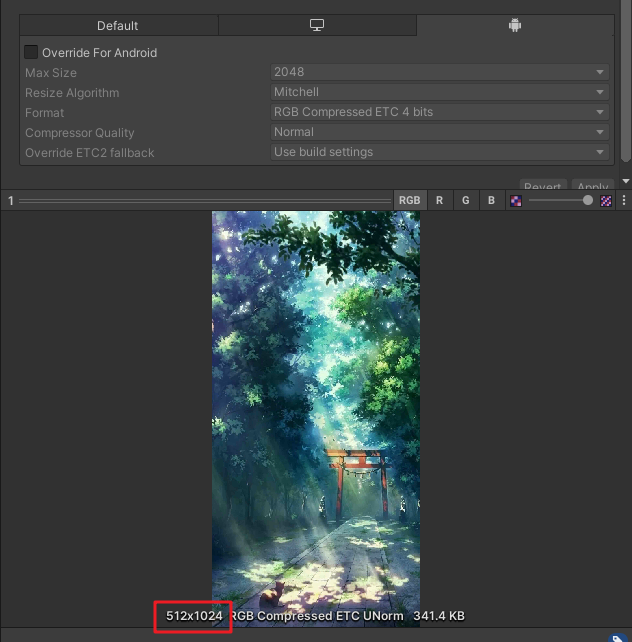Click the Revert button
Viewport: 632px width, 642px height.
tap(543, 185)
